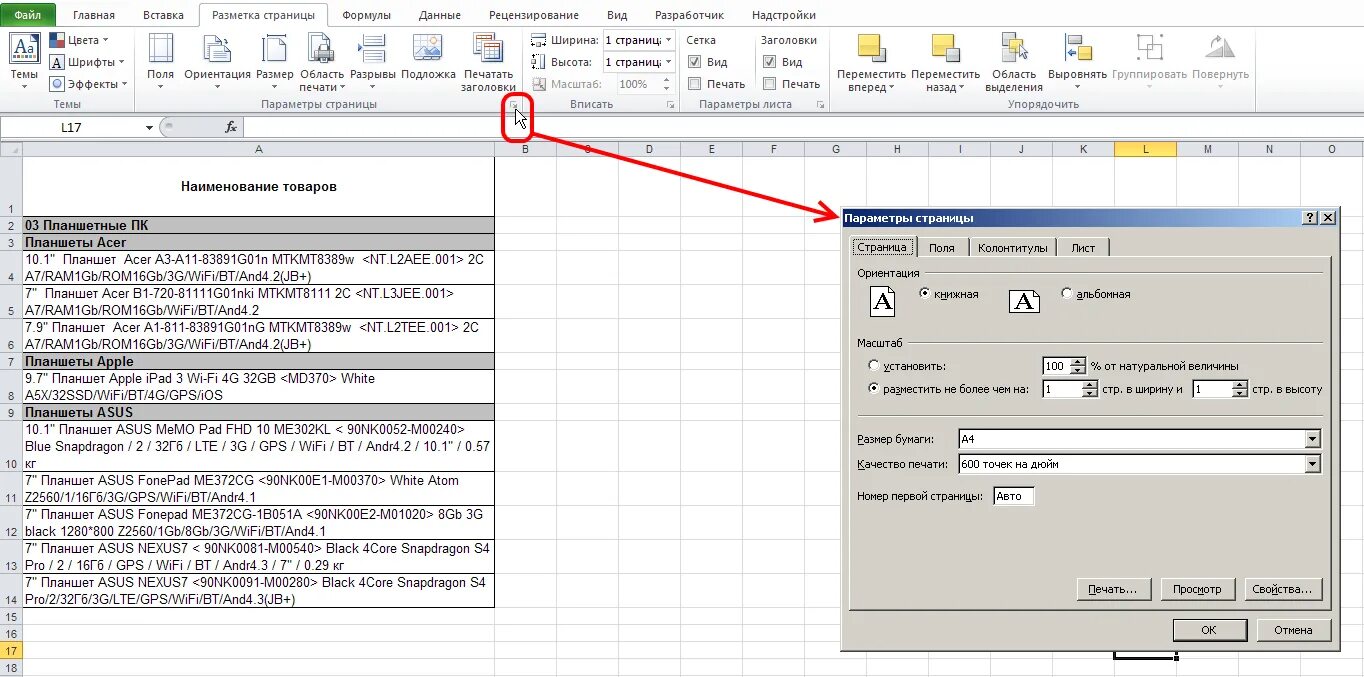Image resolution: width=1364 pixels, height=677 pixels.
Task: Switch to the Рецензирование ribbon tab
Action: 534,15
